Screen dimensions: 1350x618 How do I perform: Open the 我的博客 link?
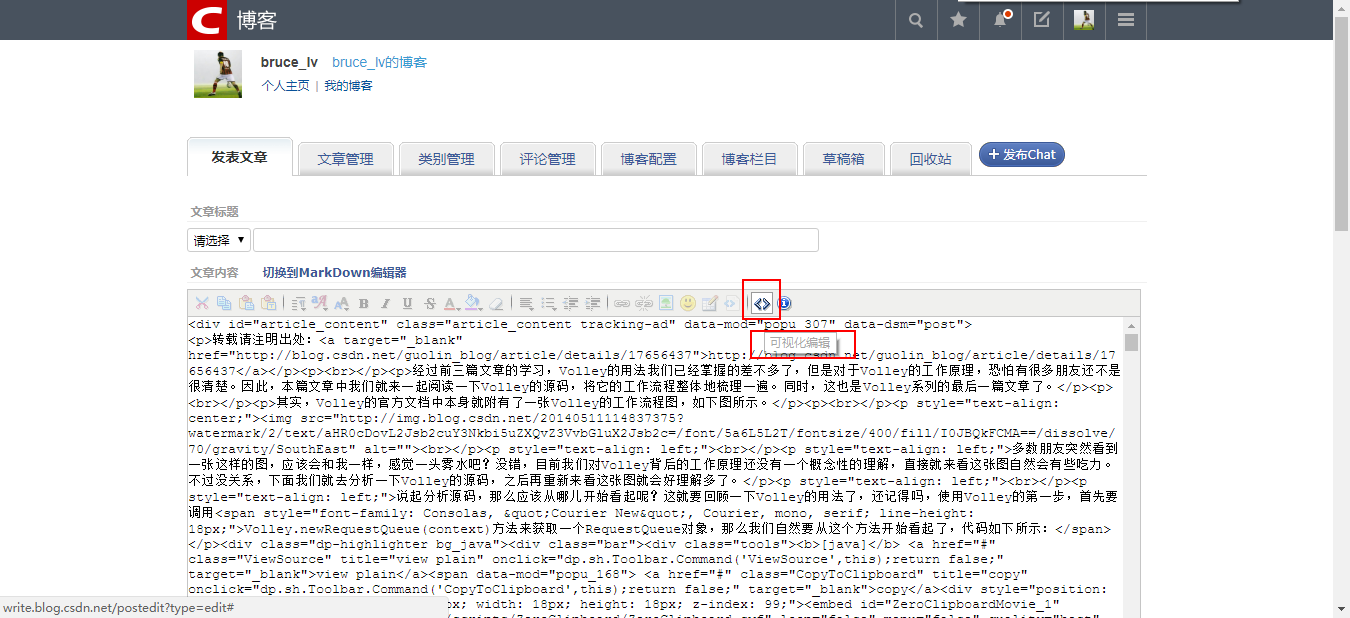point(348,86)
